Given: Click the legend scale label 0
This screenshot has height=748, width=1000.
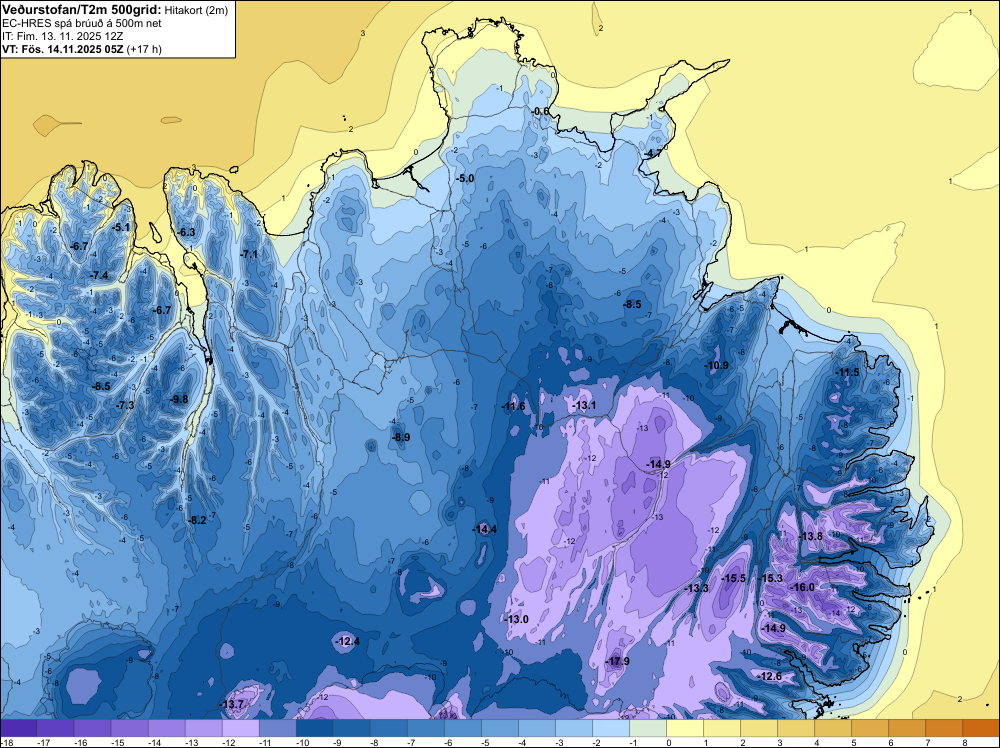Looking at the screenshot, I should (668, 742).
